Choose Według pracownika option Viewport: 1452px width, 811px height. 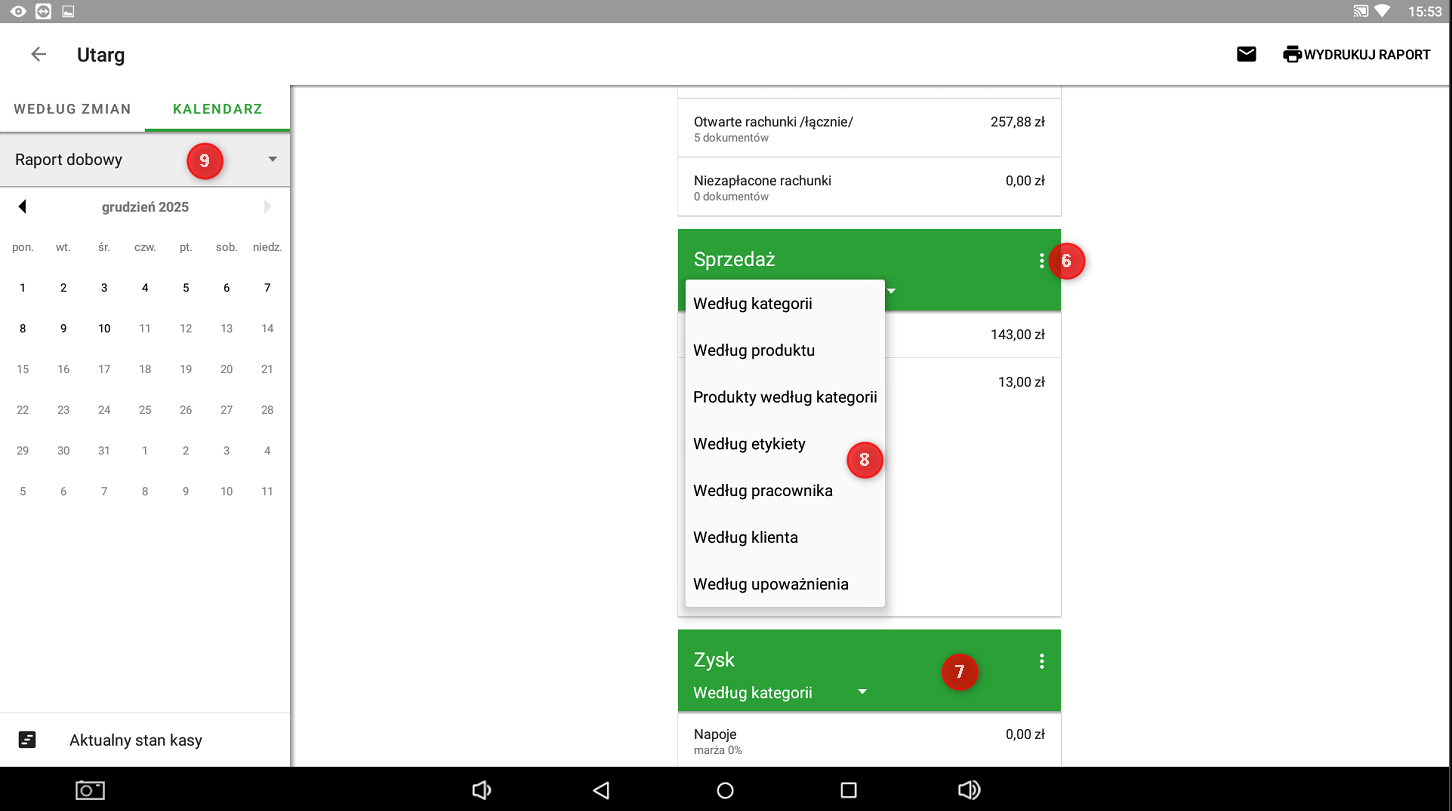pos(762,491)
